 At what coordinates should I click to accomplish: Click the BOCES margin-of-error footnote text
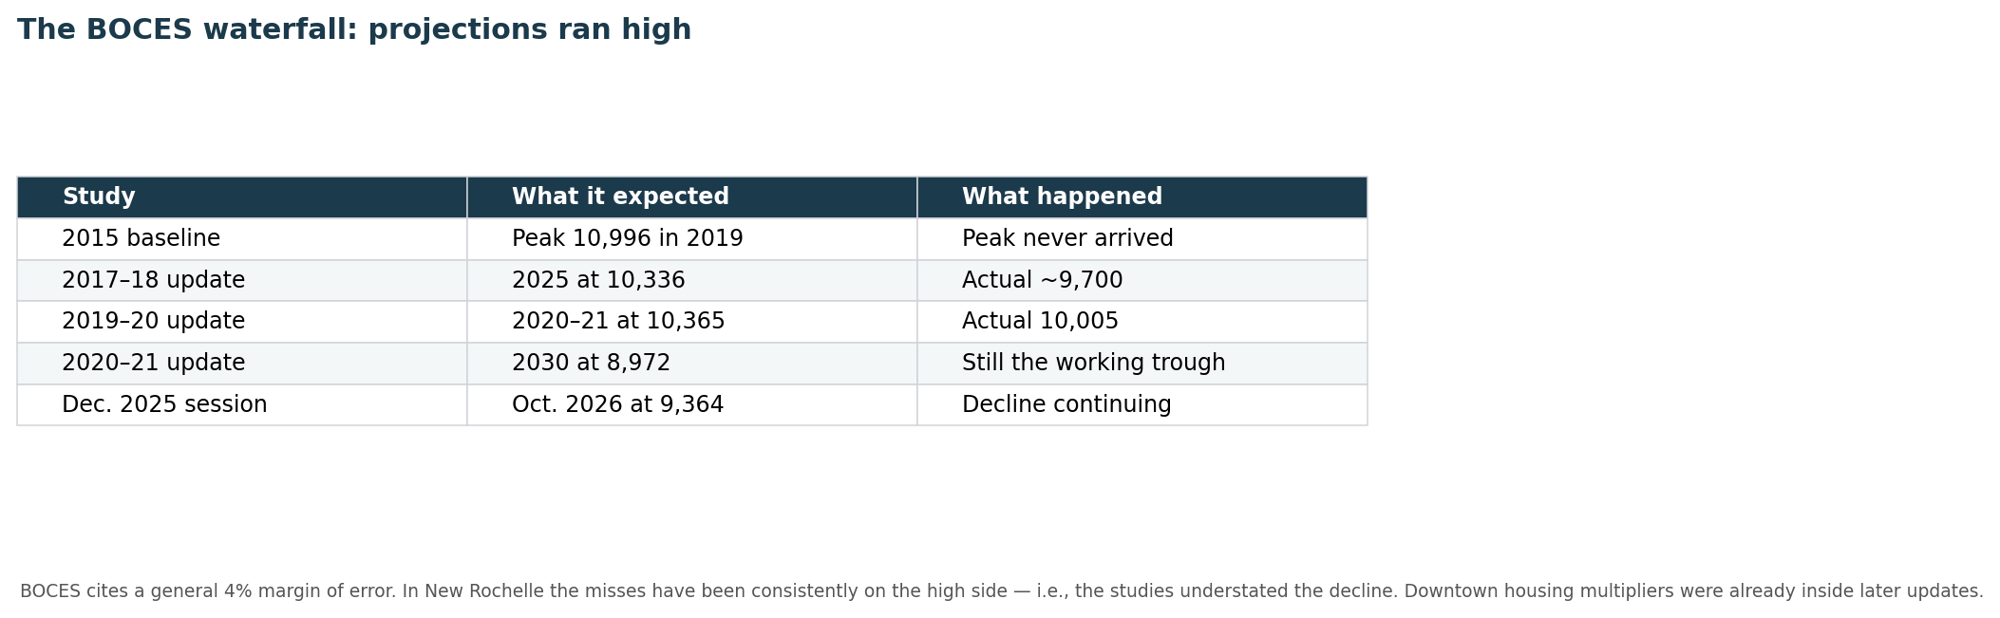point(1001,591)
